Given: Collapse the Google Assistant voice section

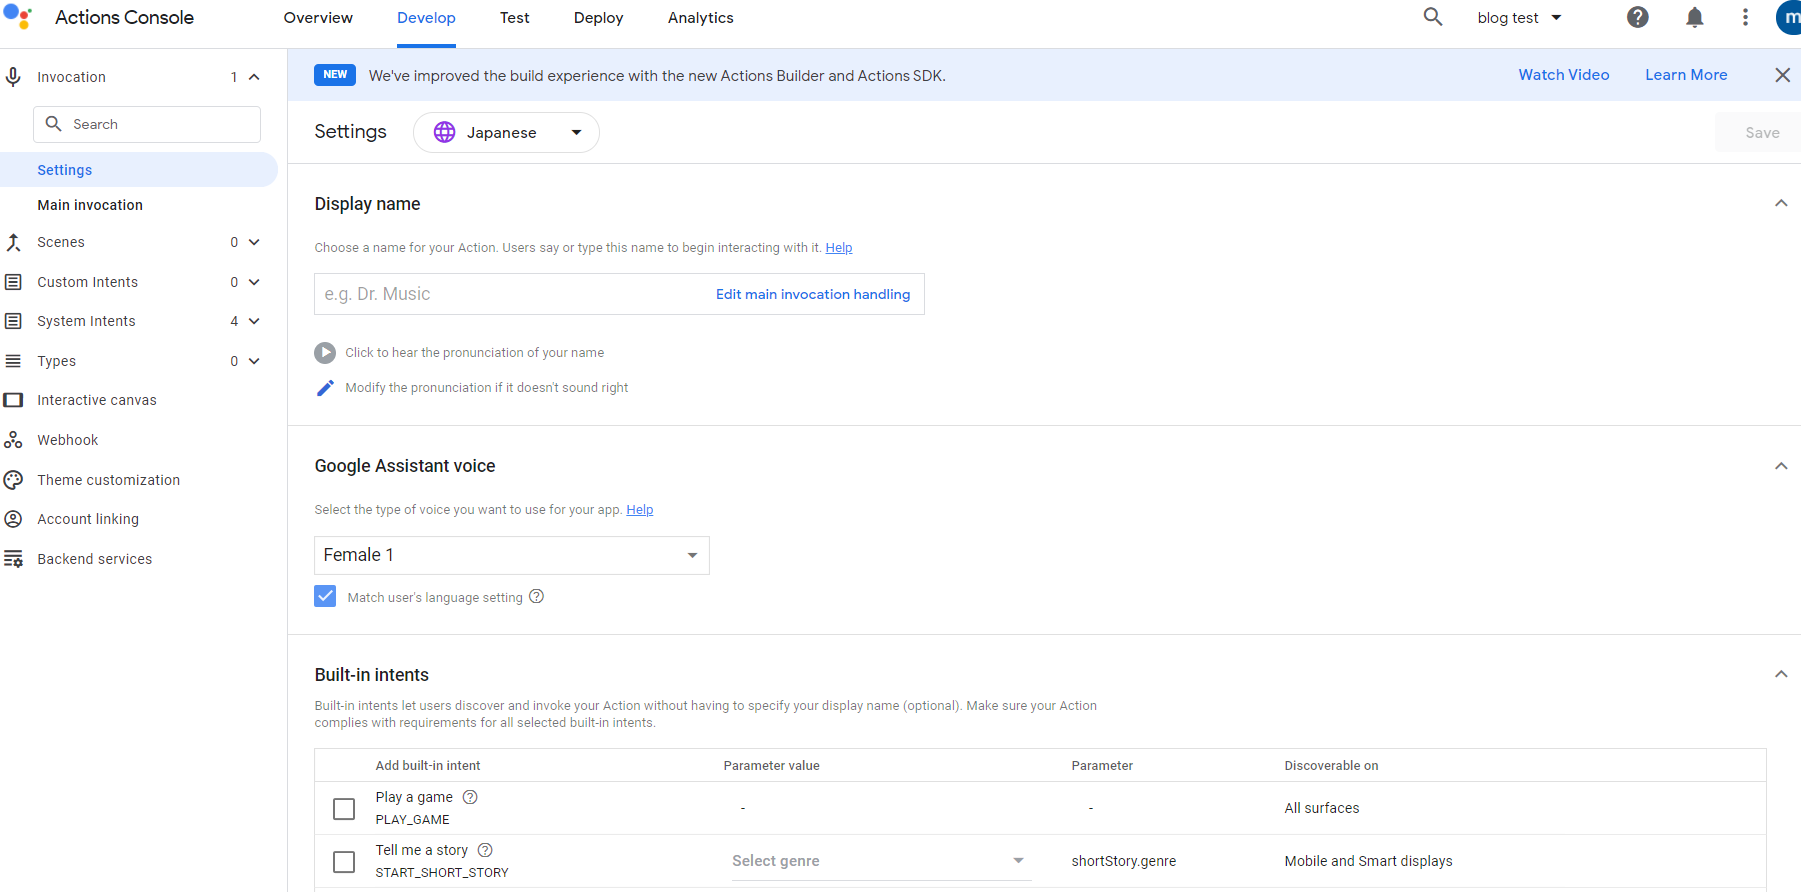Looking at the screenshot, I should (x=1781, y=466).
